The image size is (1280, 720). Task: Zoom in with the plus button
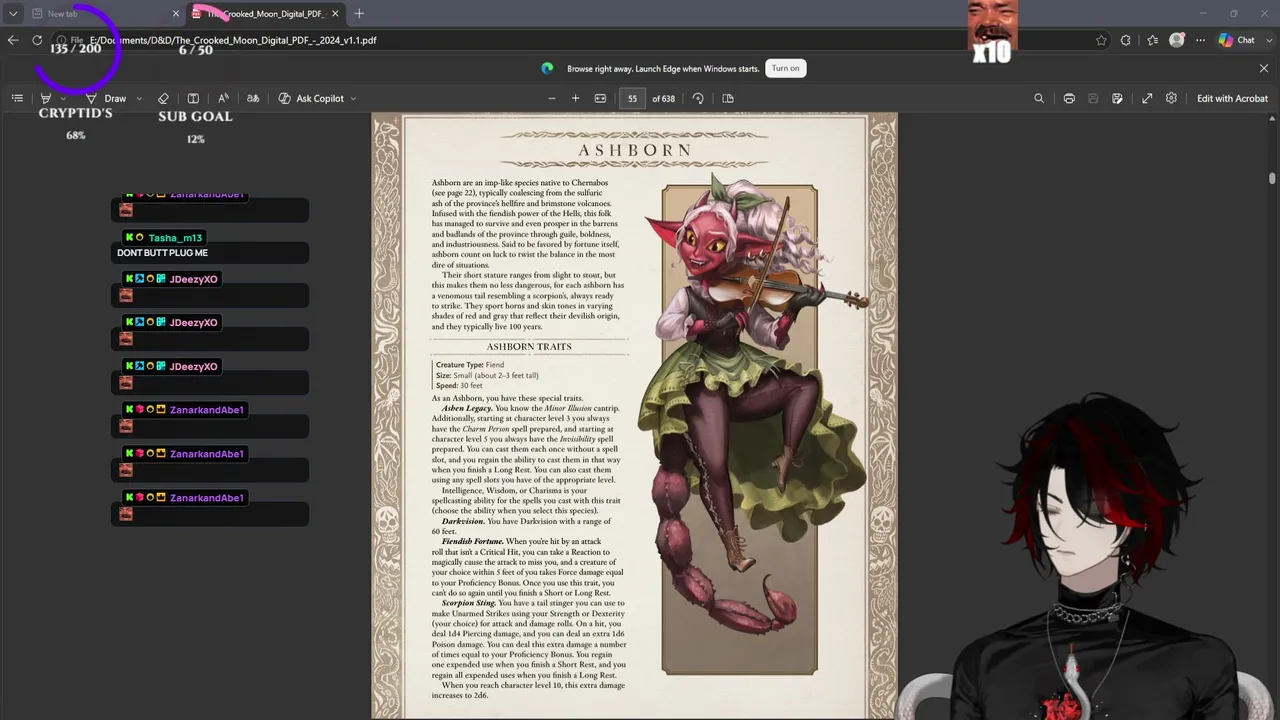(x=575, y=98)
